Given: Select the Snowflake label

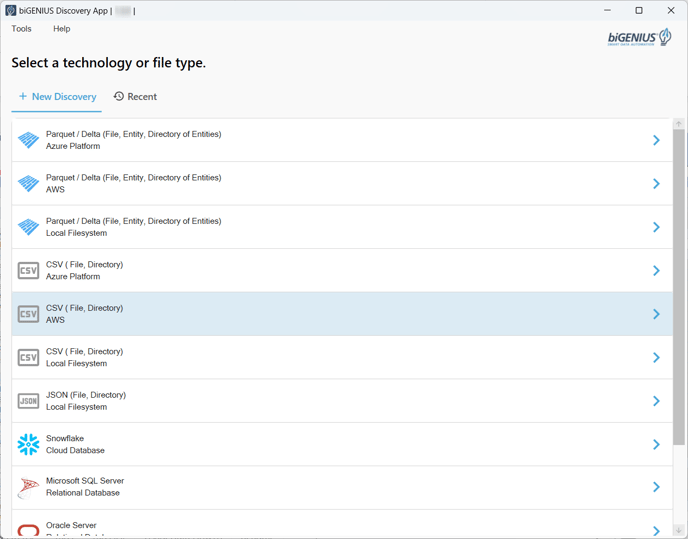Looking at the screenshot, I should click(x=65, y=438).
